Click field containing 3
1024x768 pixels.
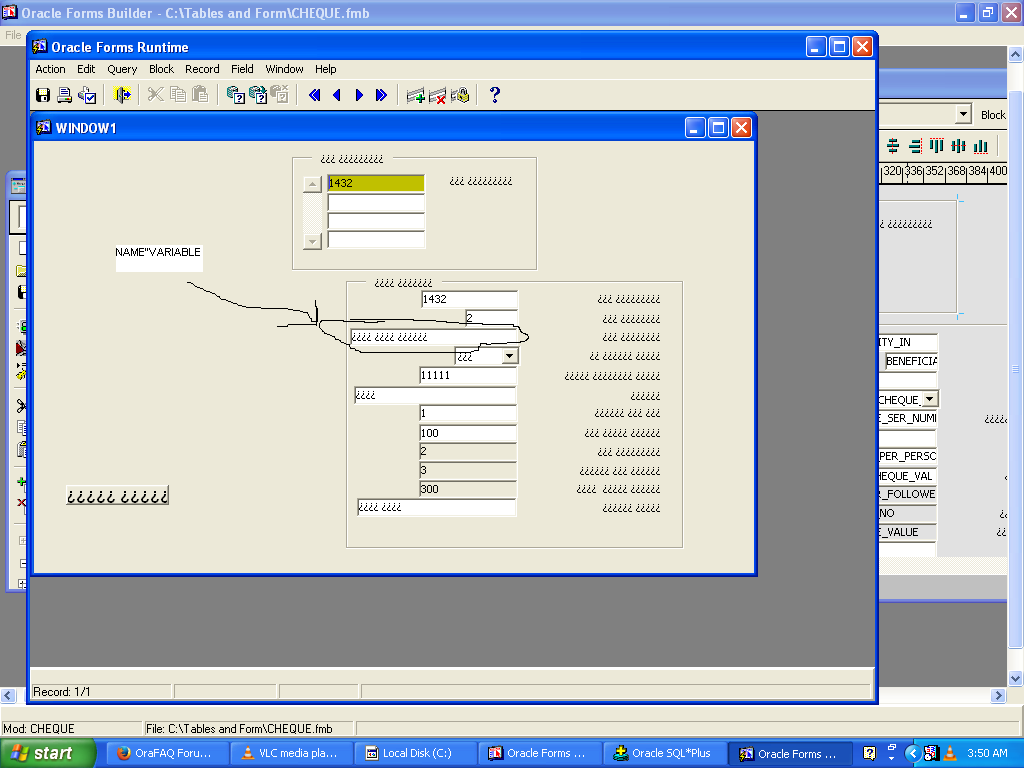point(468,470)
